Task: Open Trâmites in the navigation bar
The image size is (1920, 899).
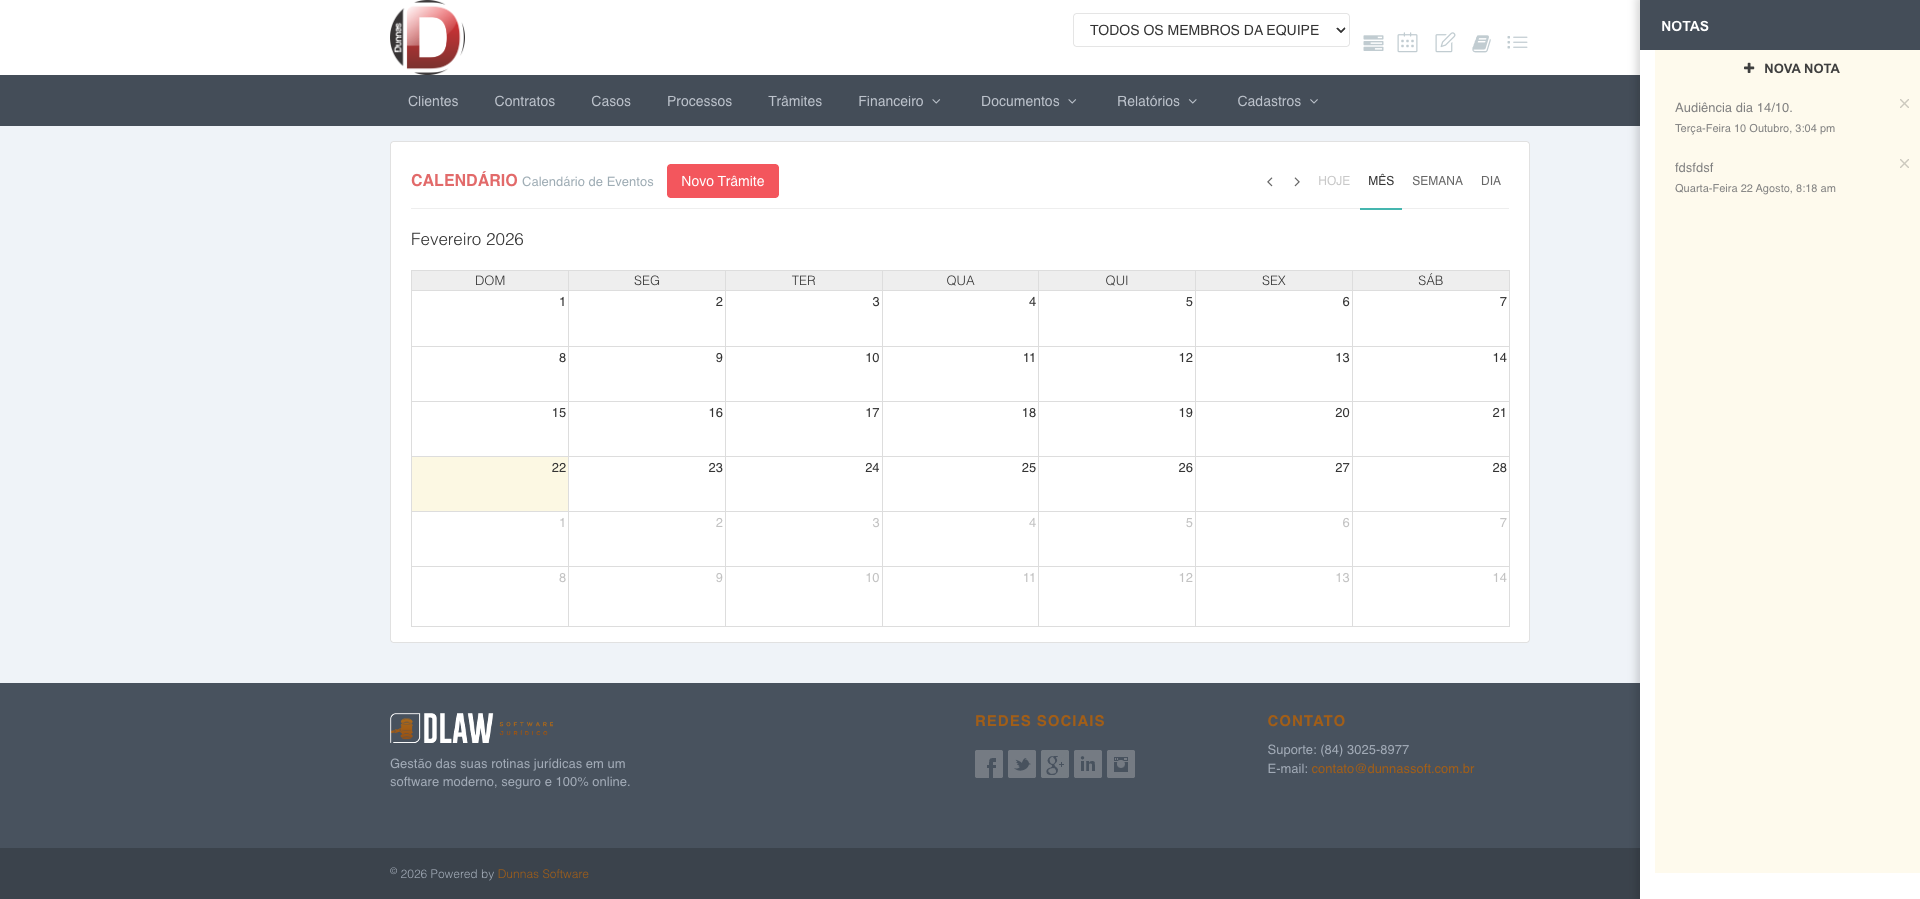Action: tap(795, 101)
